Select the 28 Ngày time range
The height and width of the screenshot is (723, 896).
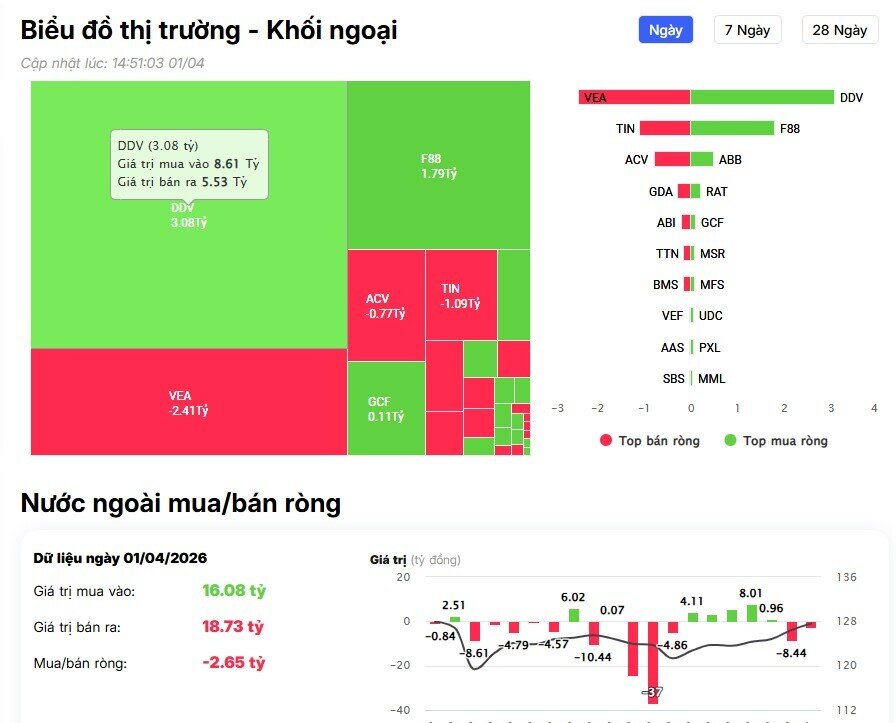point(839,30)
